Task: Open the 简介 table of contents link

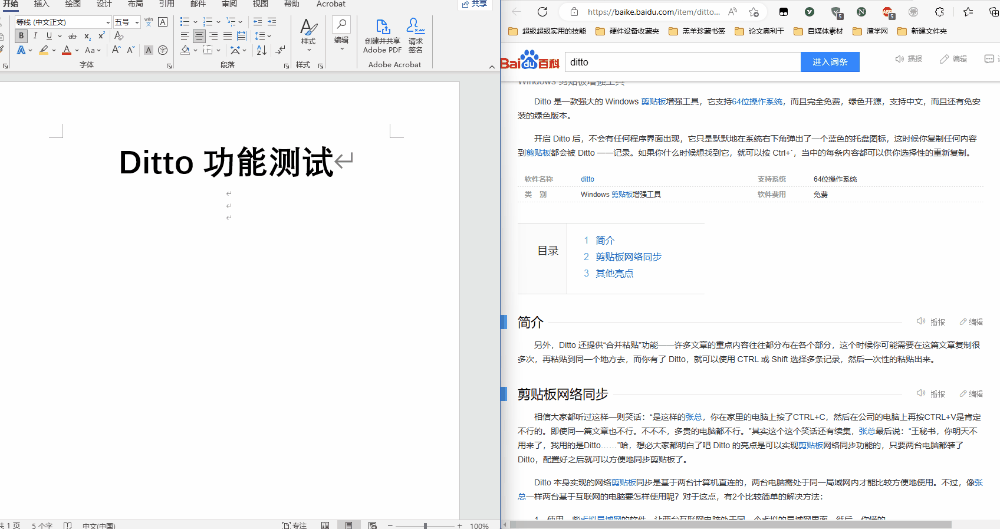Action: click(x=605, y=241)
